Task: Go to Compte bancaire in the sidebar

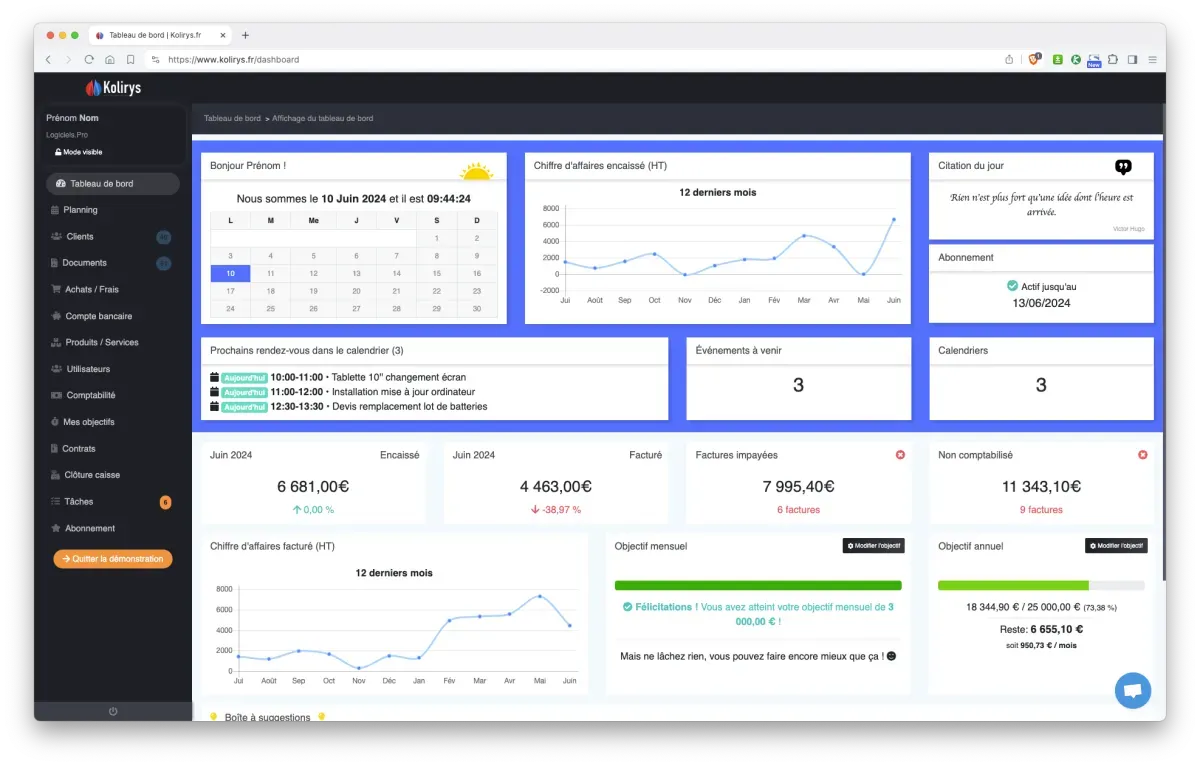Action: pyautogui.click(x=98, y=316)
